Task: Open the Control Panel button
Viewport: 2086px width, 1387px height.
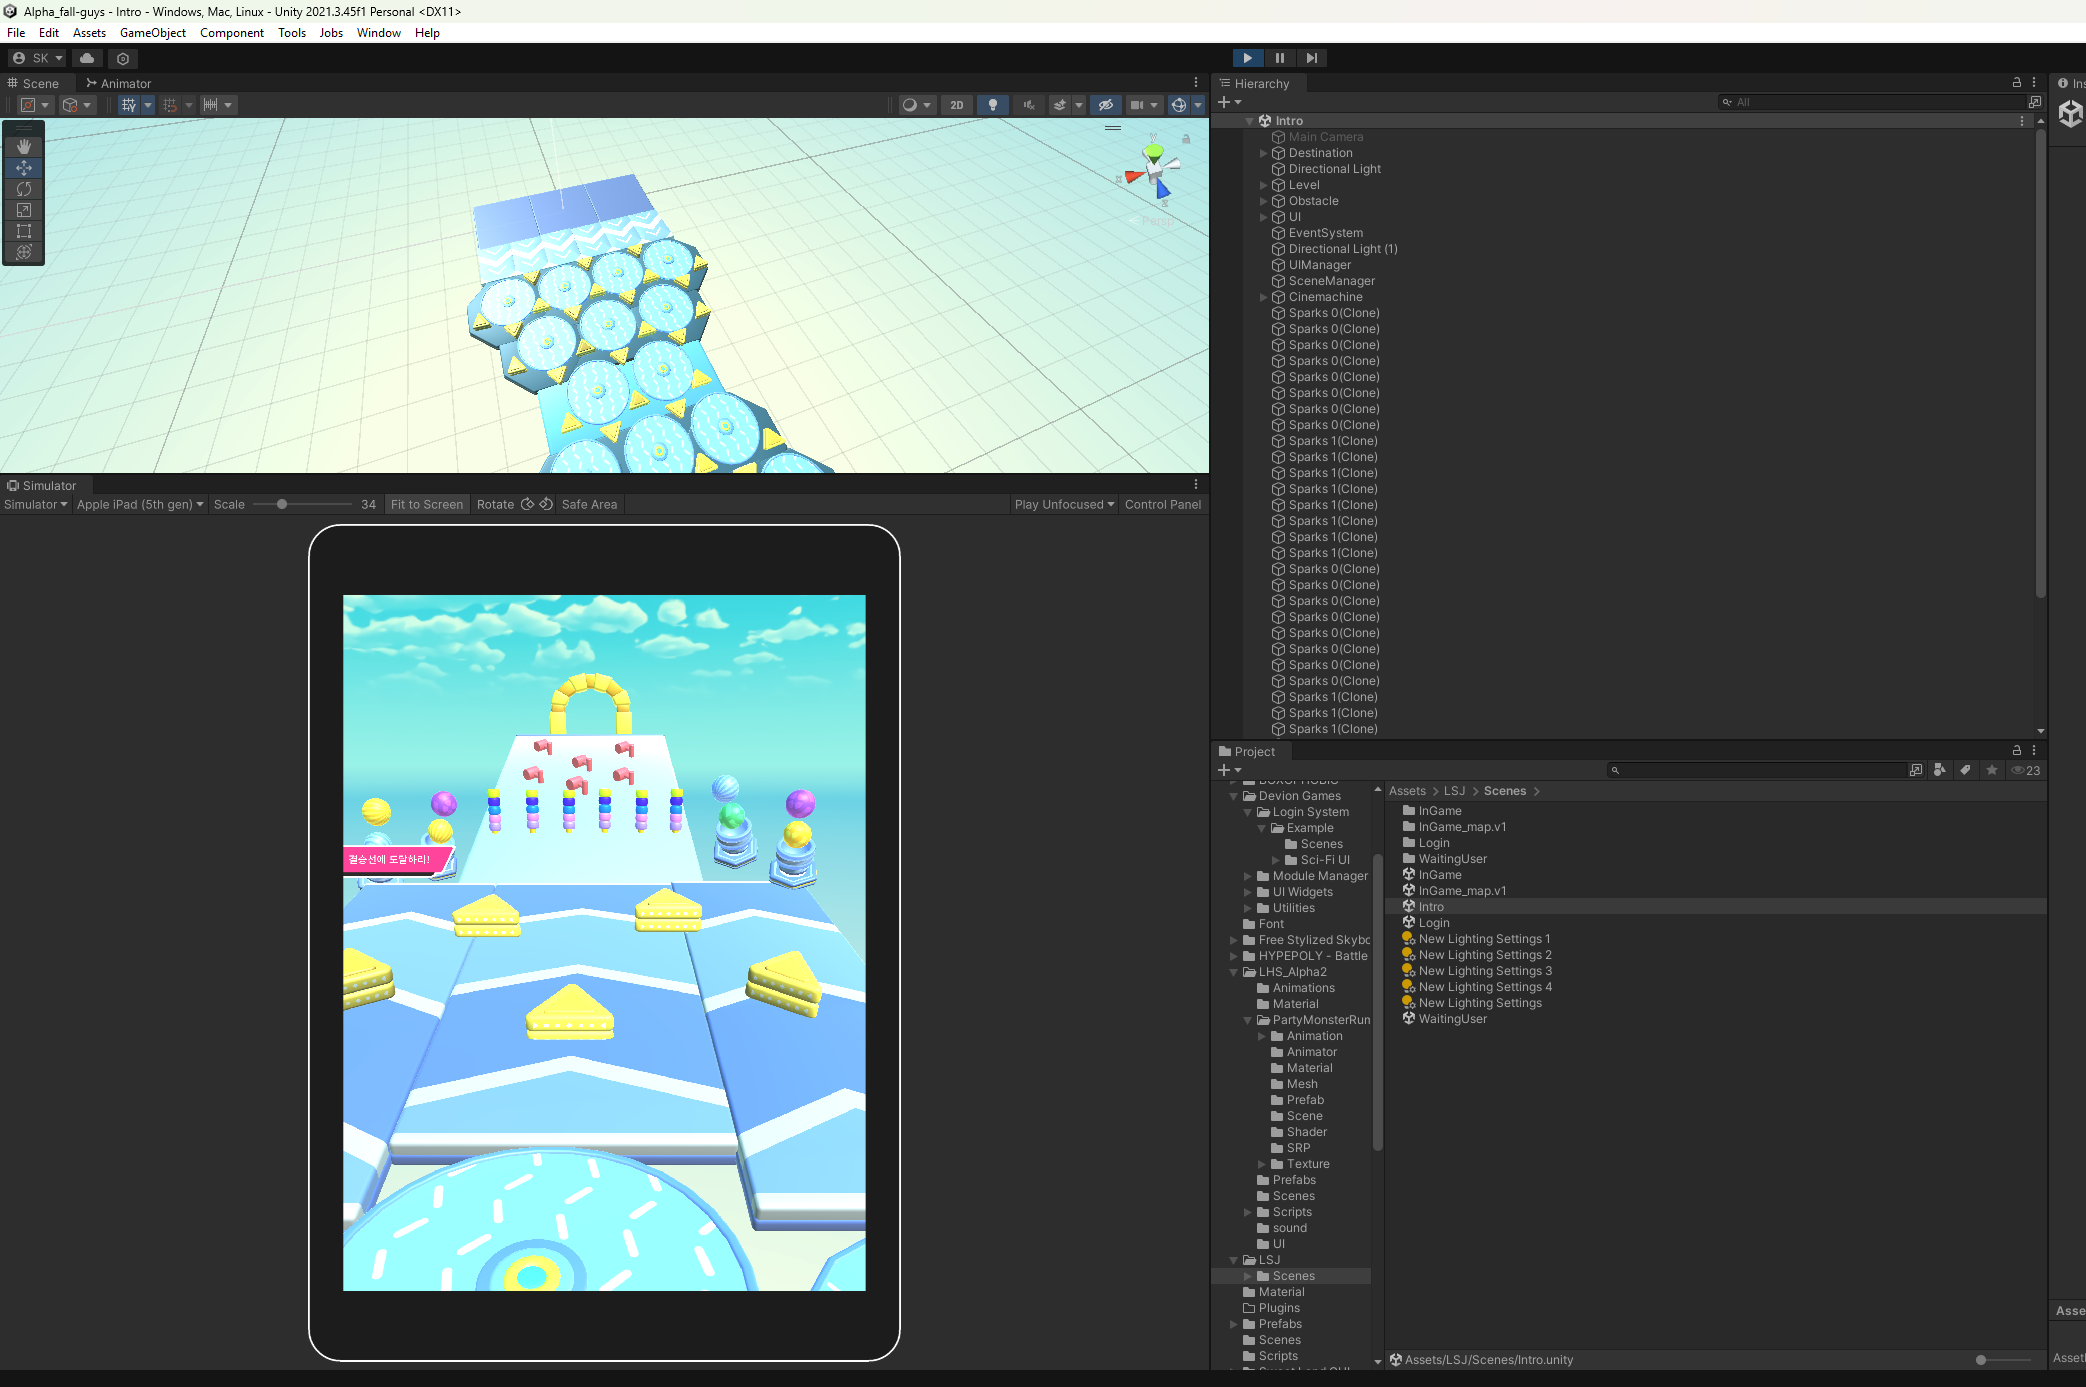Action: [x=1162, y=504]
